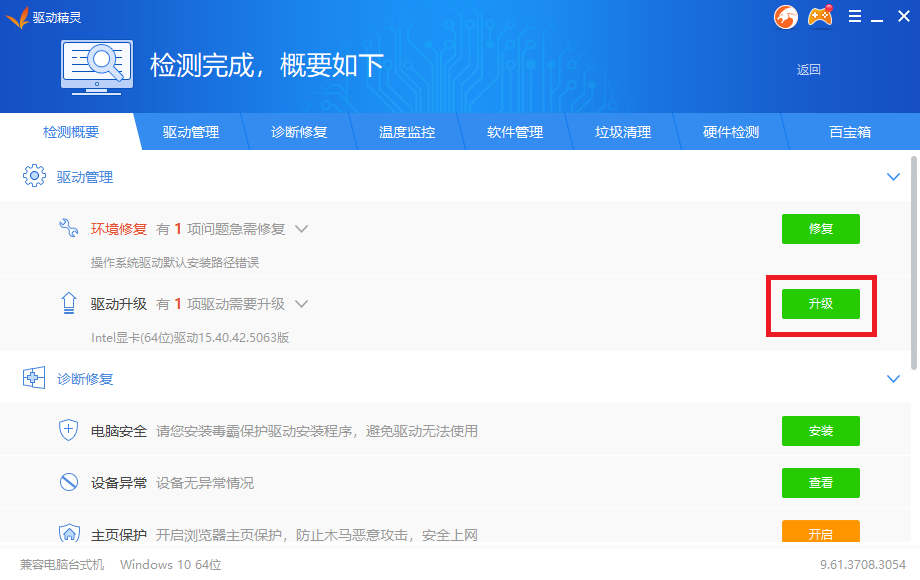Click the upload arrow icon beside 驱动升级
920x580 pixels.
click(68, 304)
